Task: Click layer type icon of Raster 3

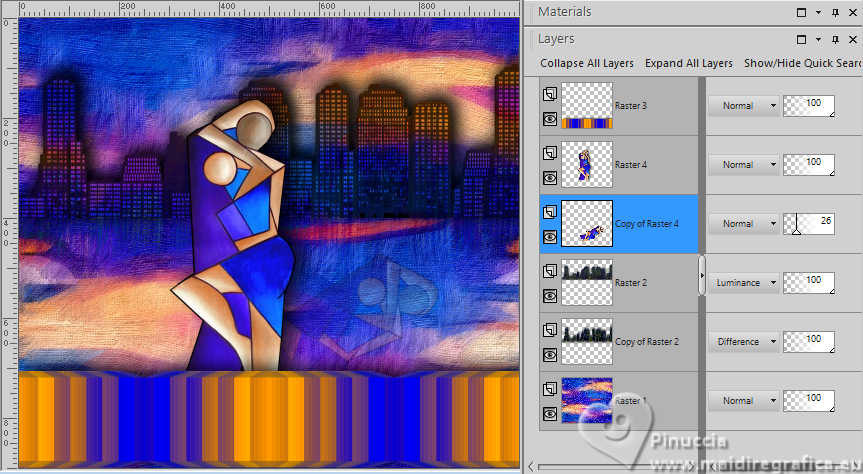Action: pyautogui.click(x=549, y=94)
